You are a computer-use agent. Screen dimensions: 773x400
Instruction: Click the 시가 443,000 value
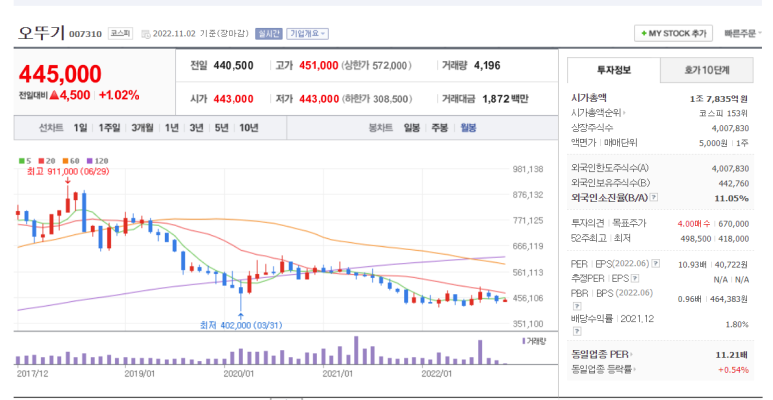click(233, 99)
